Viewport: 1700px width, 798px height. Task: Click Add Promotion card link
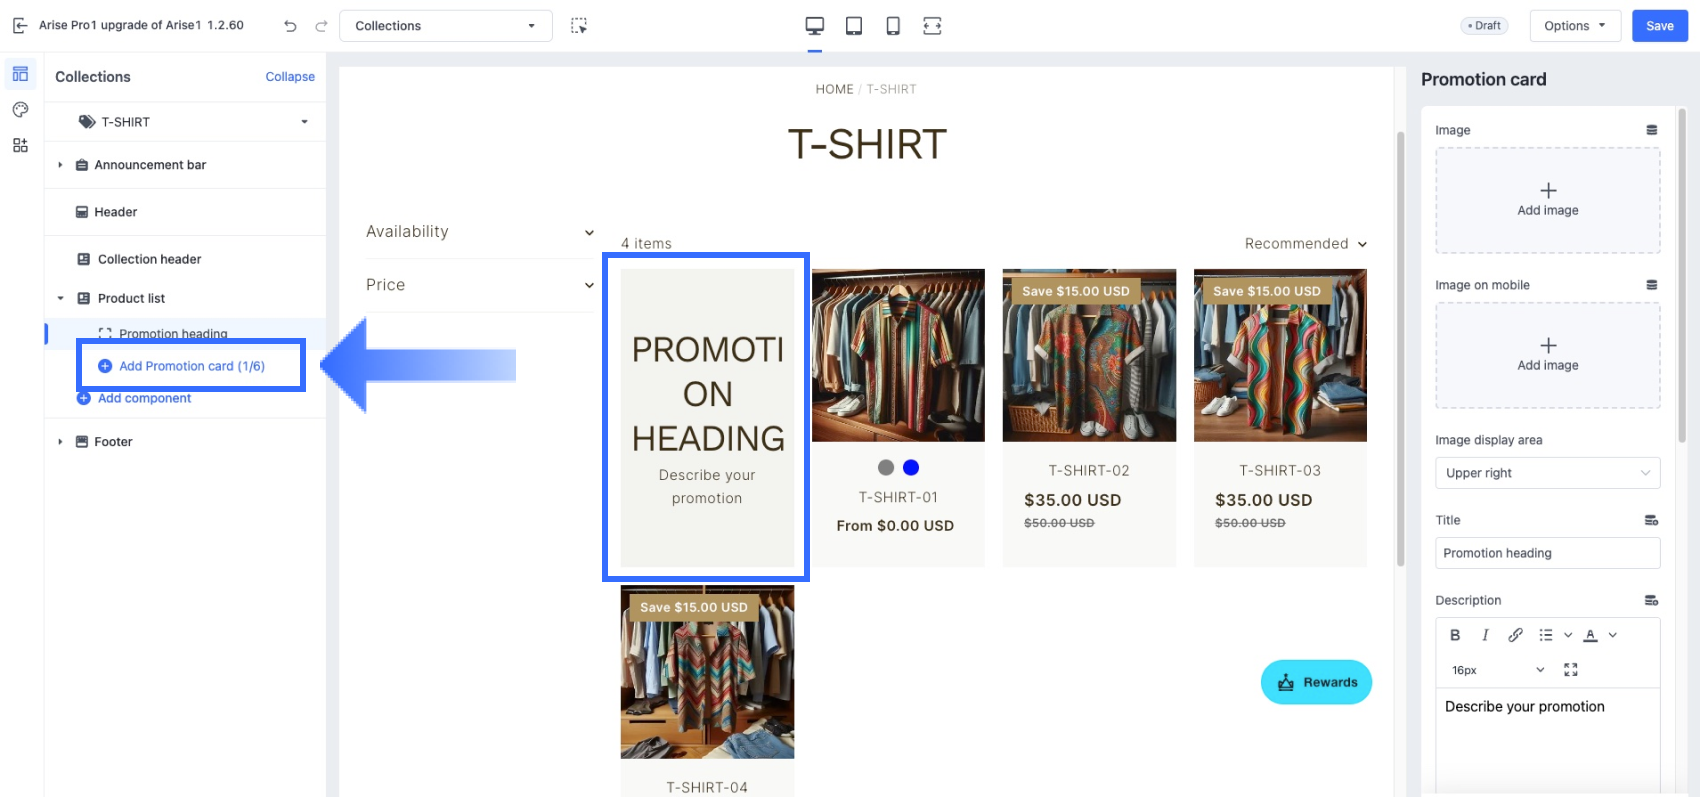pyautogui.click(x=191, y=366)
